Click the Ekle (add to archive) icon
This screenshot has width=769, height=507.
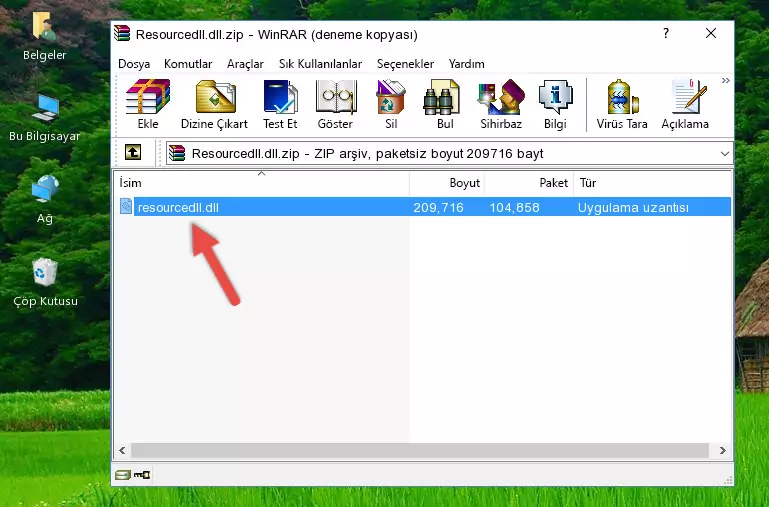pos(148,104)
